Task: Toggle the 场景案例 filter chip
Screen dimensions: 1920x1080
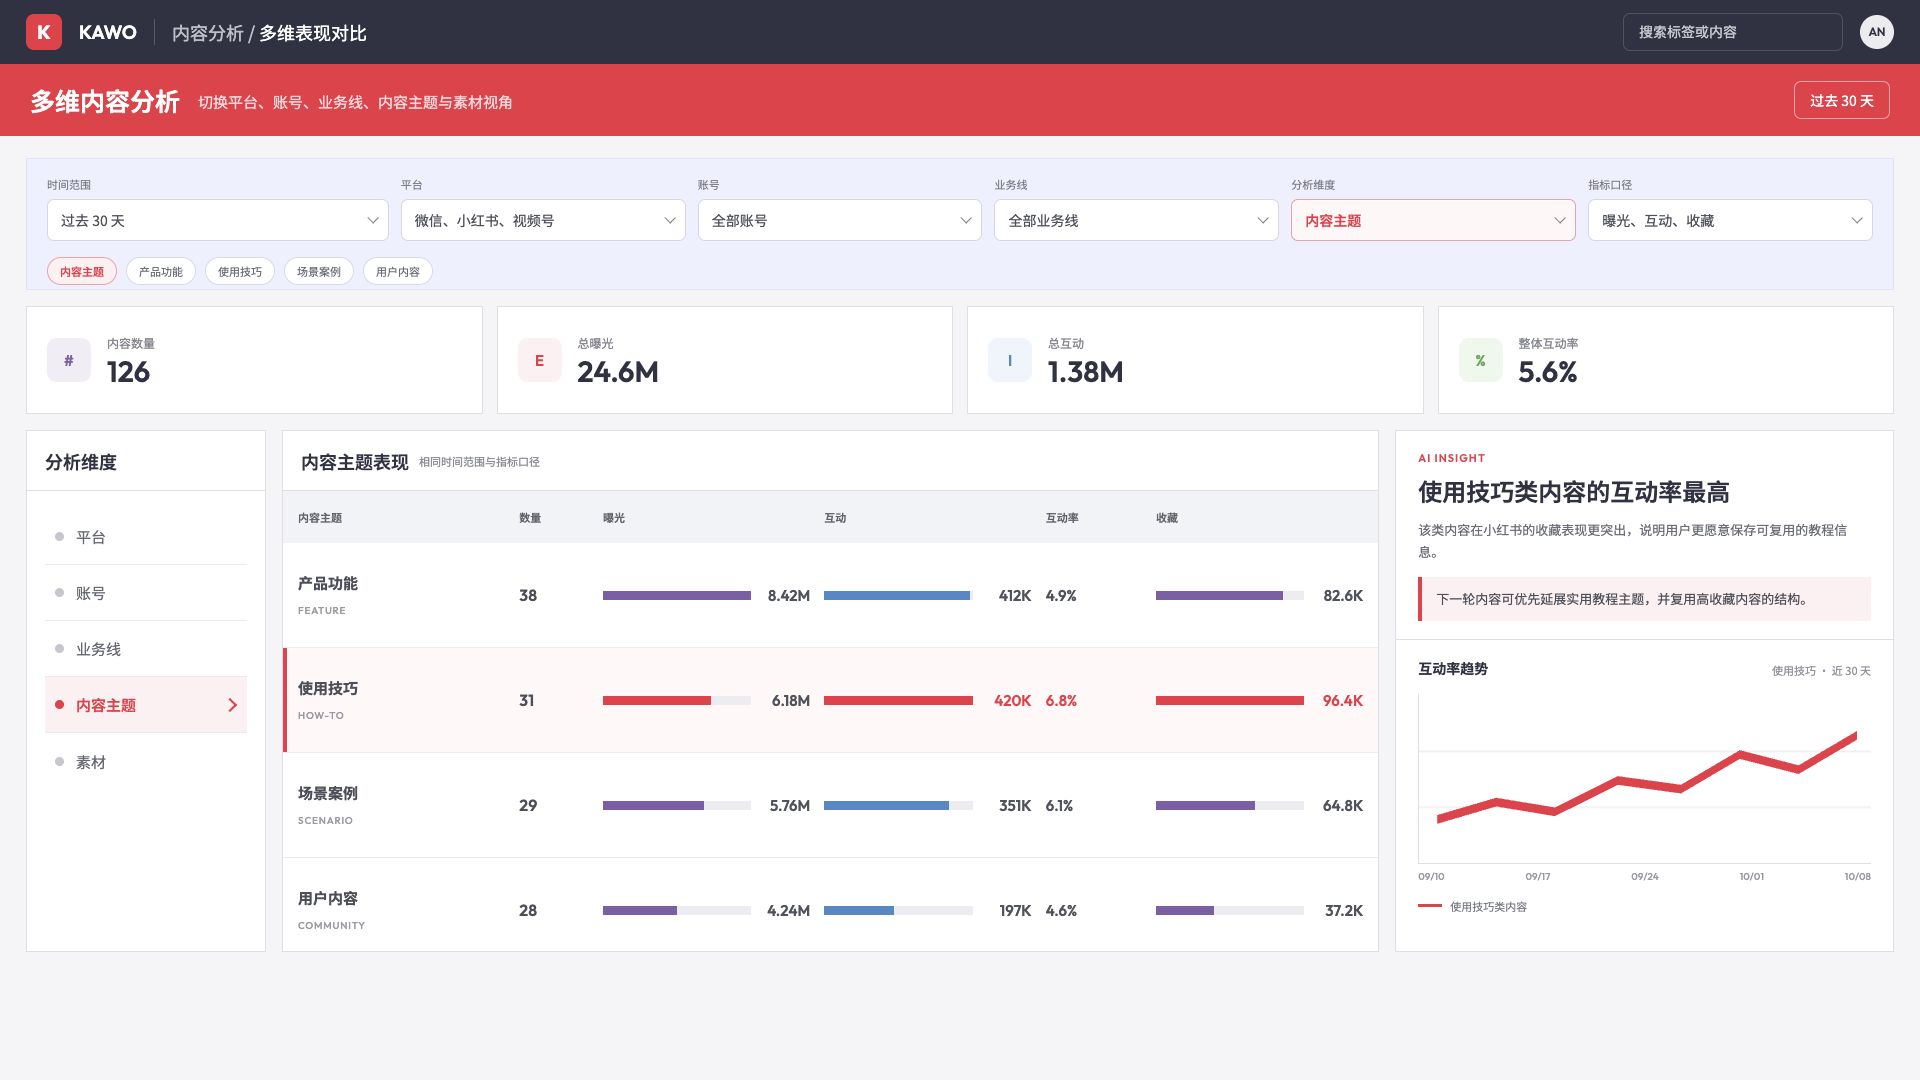Action: pyautogui.click(x=319, y=271)
